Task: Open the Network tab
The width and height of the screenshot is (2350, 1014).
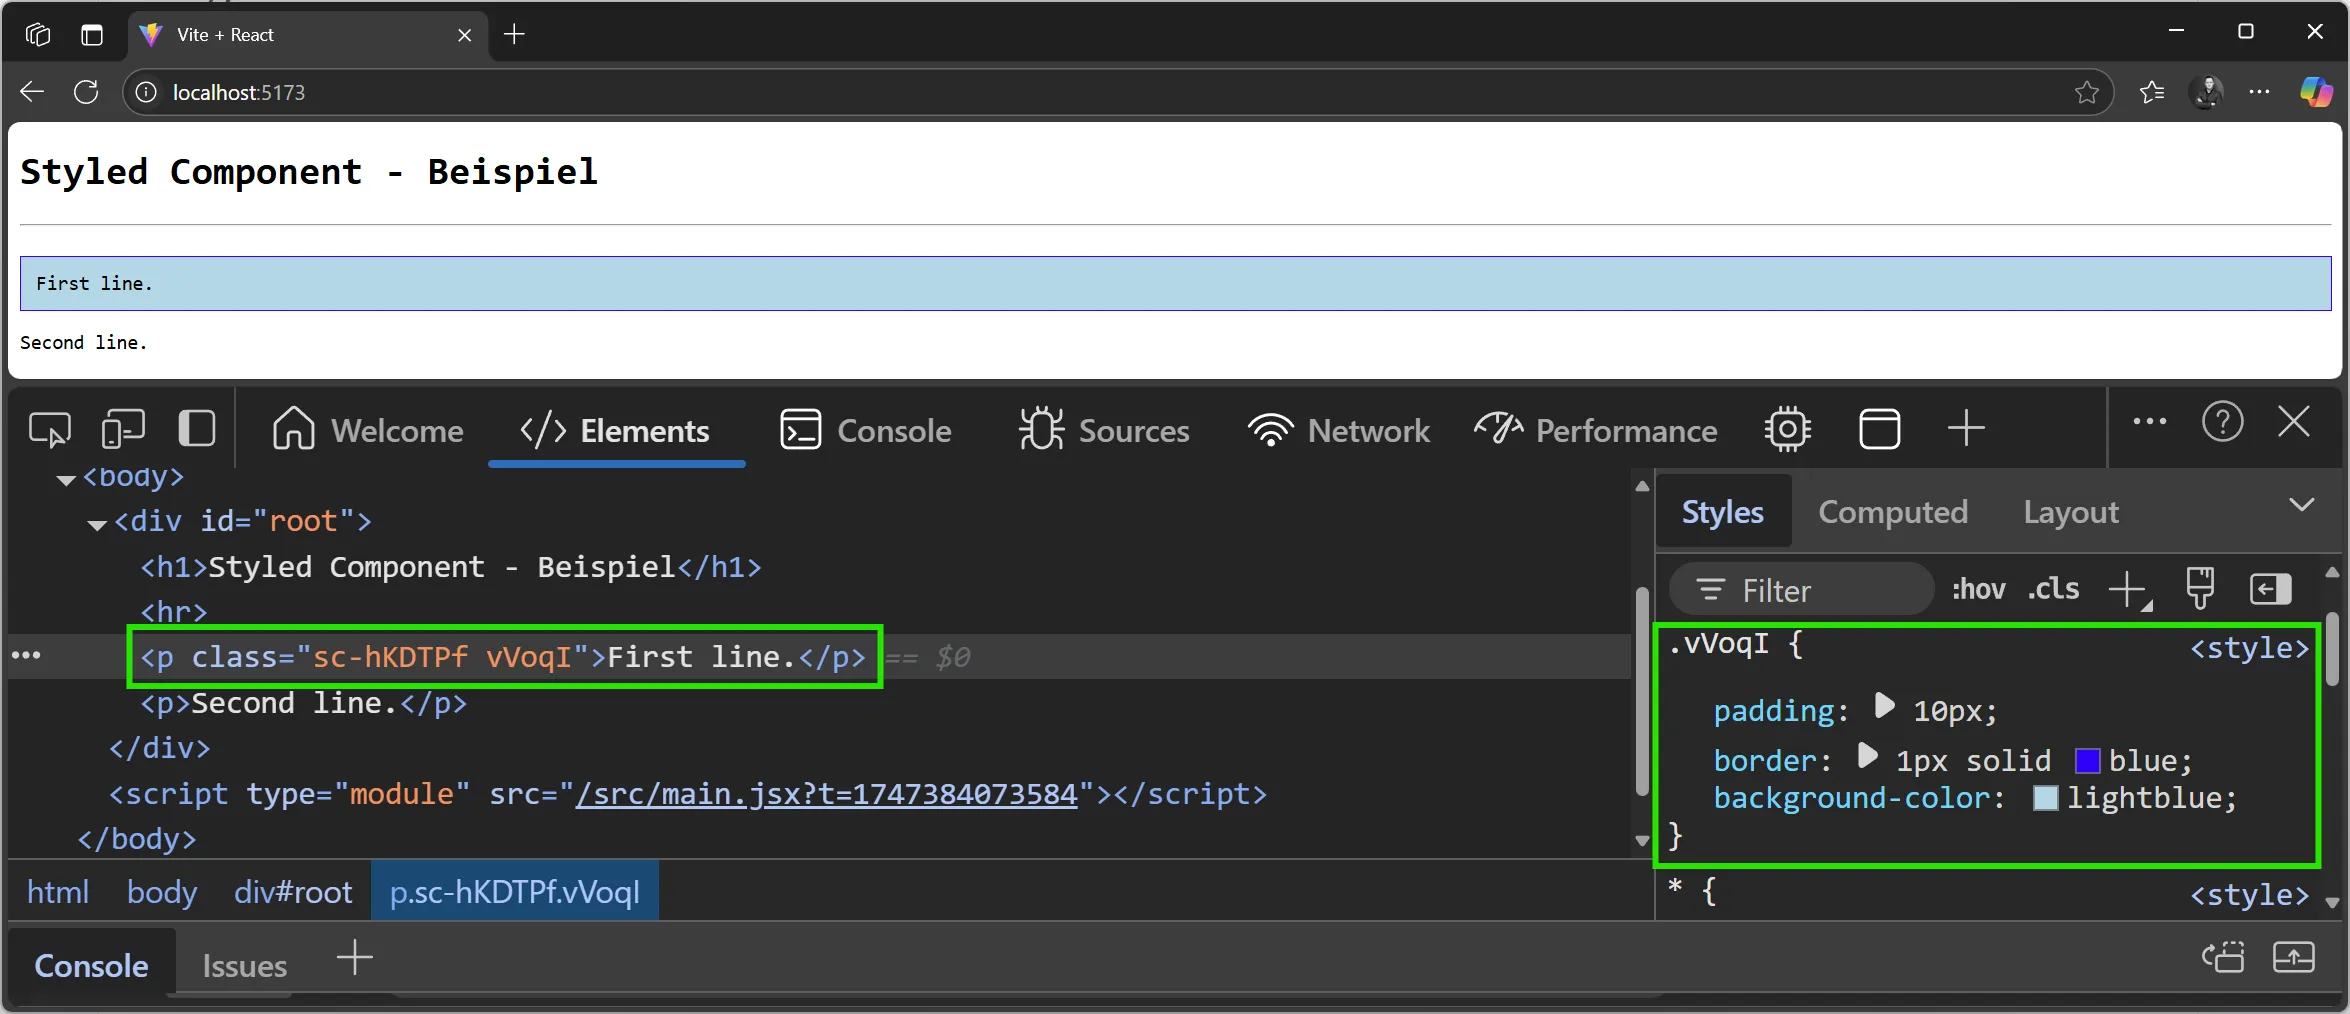Action: (x=1338, y=430)
